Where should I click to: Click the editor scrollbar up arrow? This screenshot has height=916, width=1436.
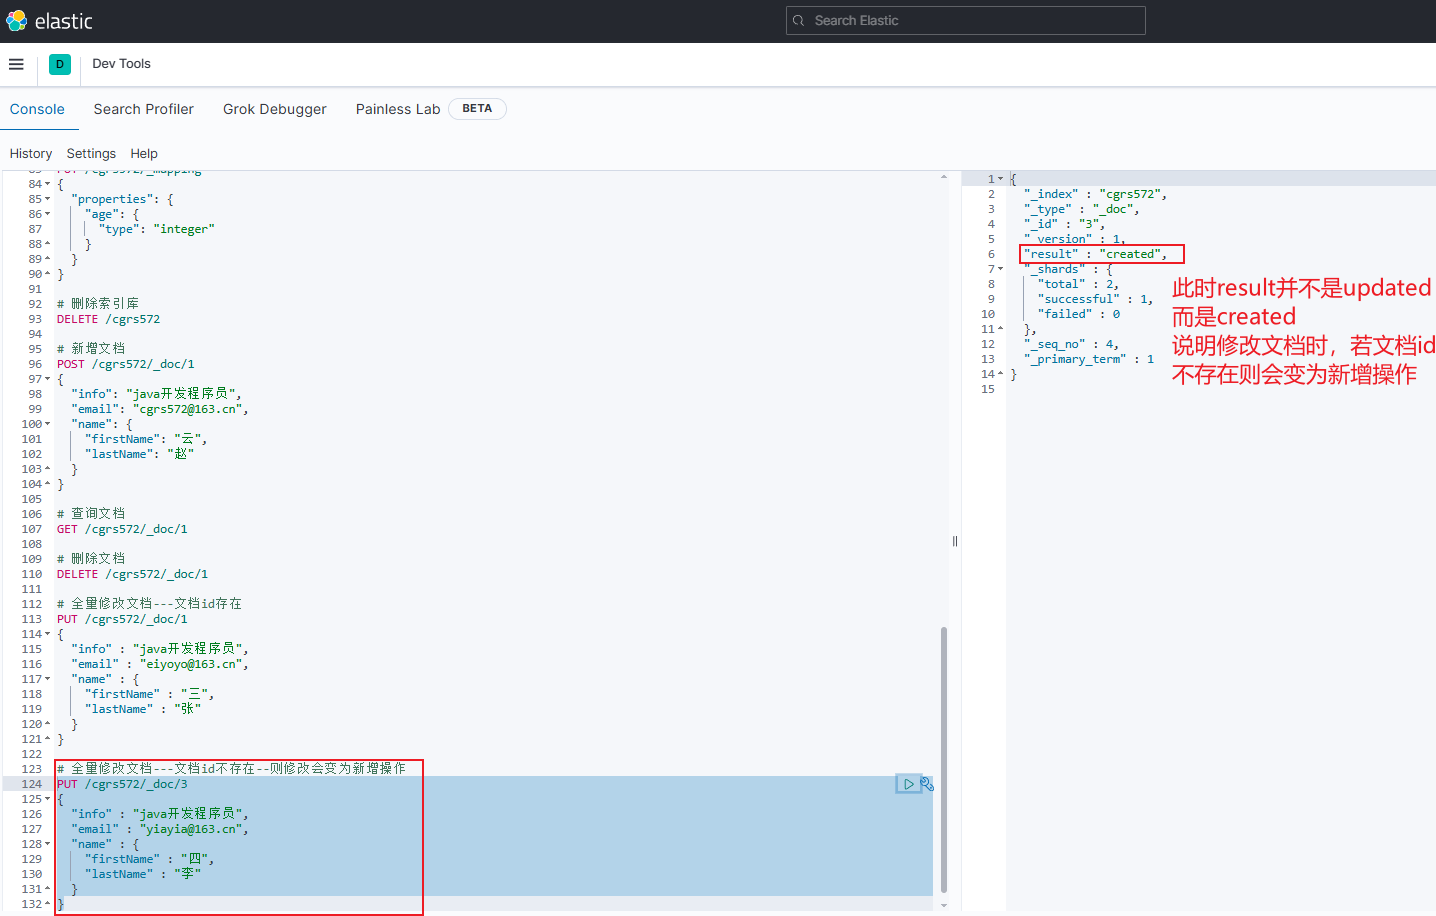[x=944, y=177]
